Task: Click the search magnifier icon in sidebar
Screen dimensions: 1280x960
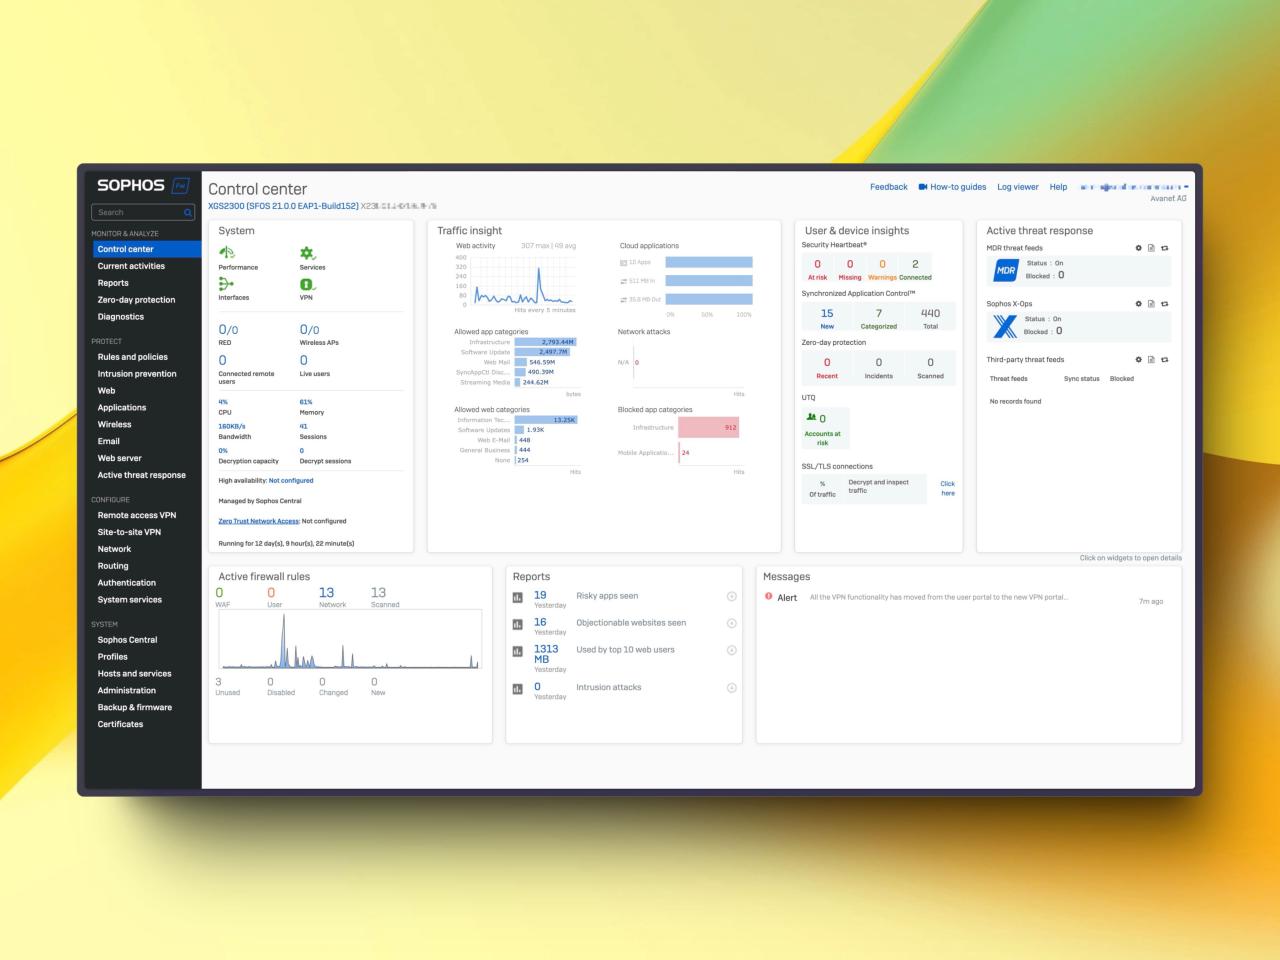Action: pos(187,213)
